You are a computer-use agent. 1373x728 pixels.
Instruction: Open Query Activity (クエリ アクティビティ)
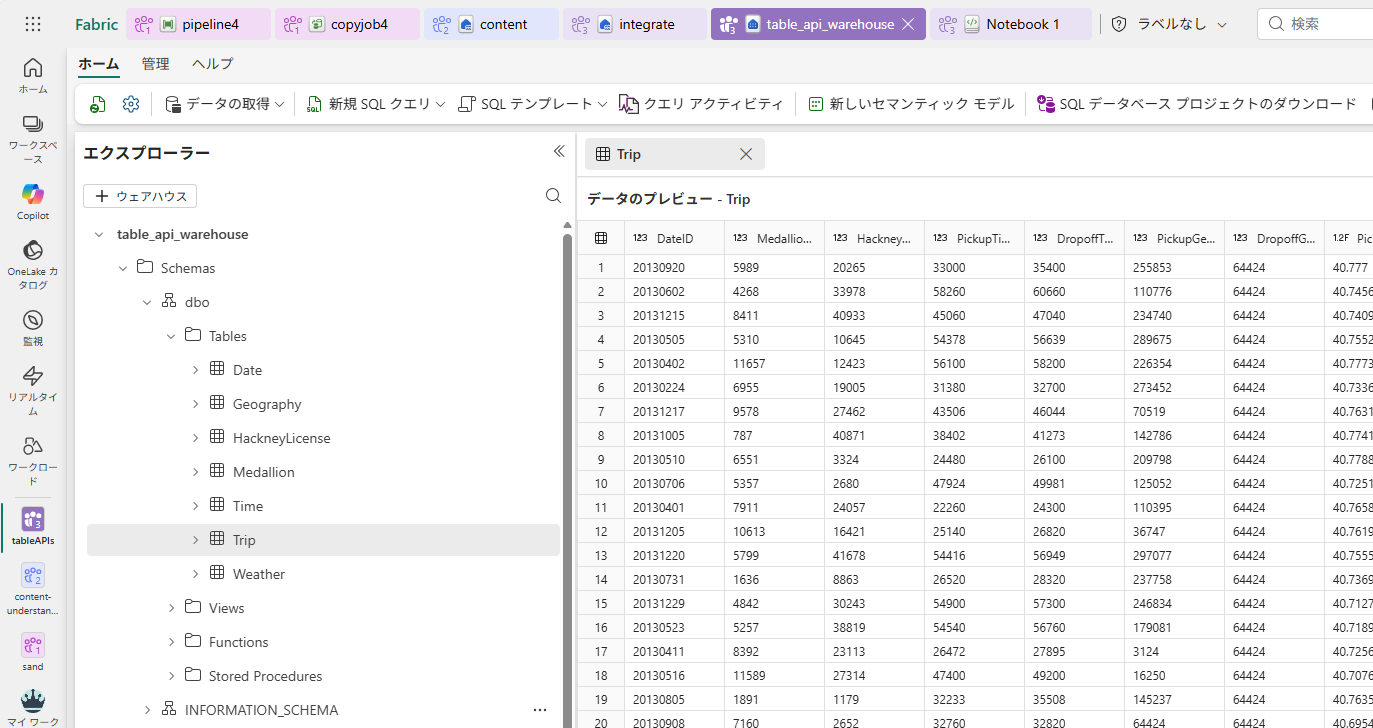[x=700, y=104]
